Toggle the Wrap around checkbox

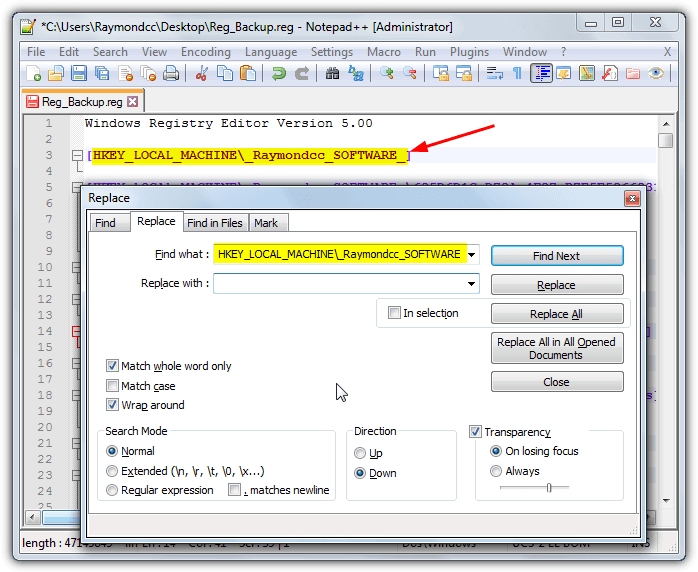click(x=112, y=405)
